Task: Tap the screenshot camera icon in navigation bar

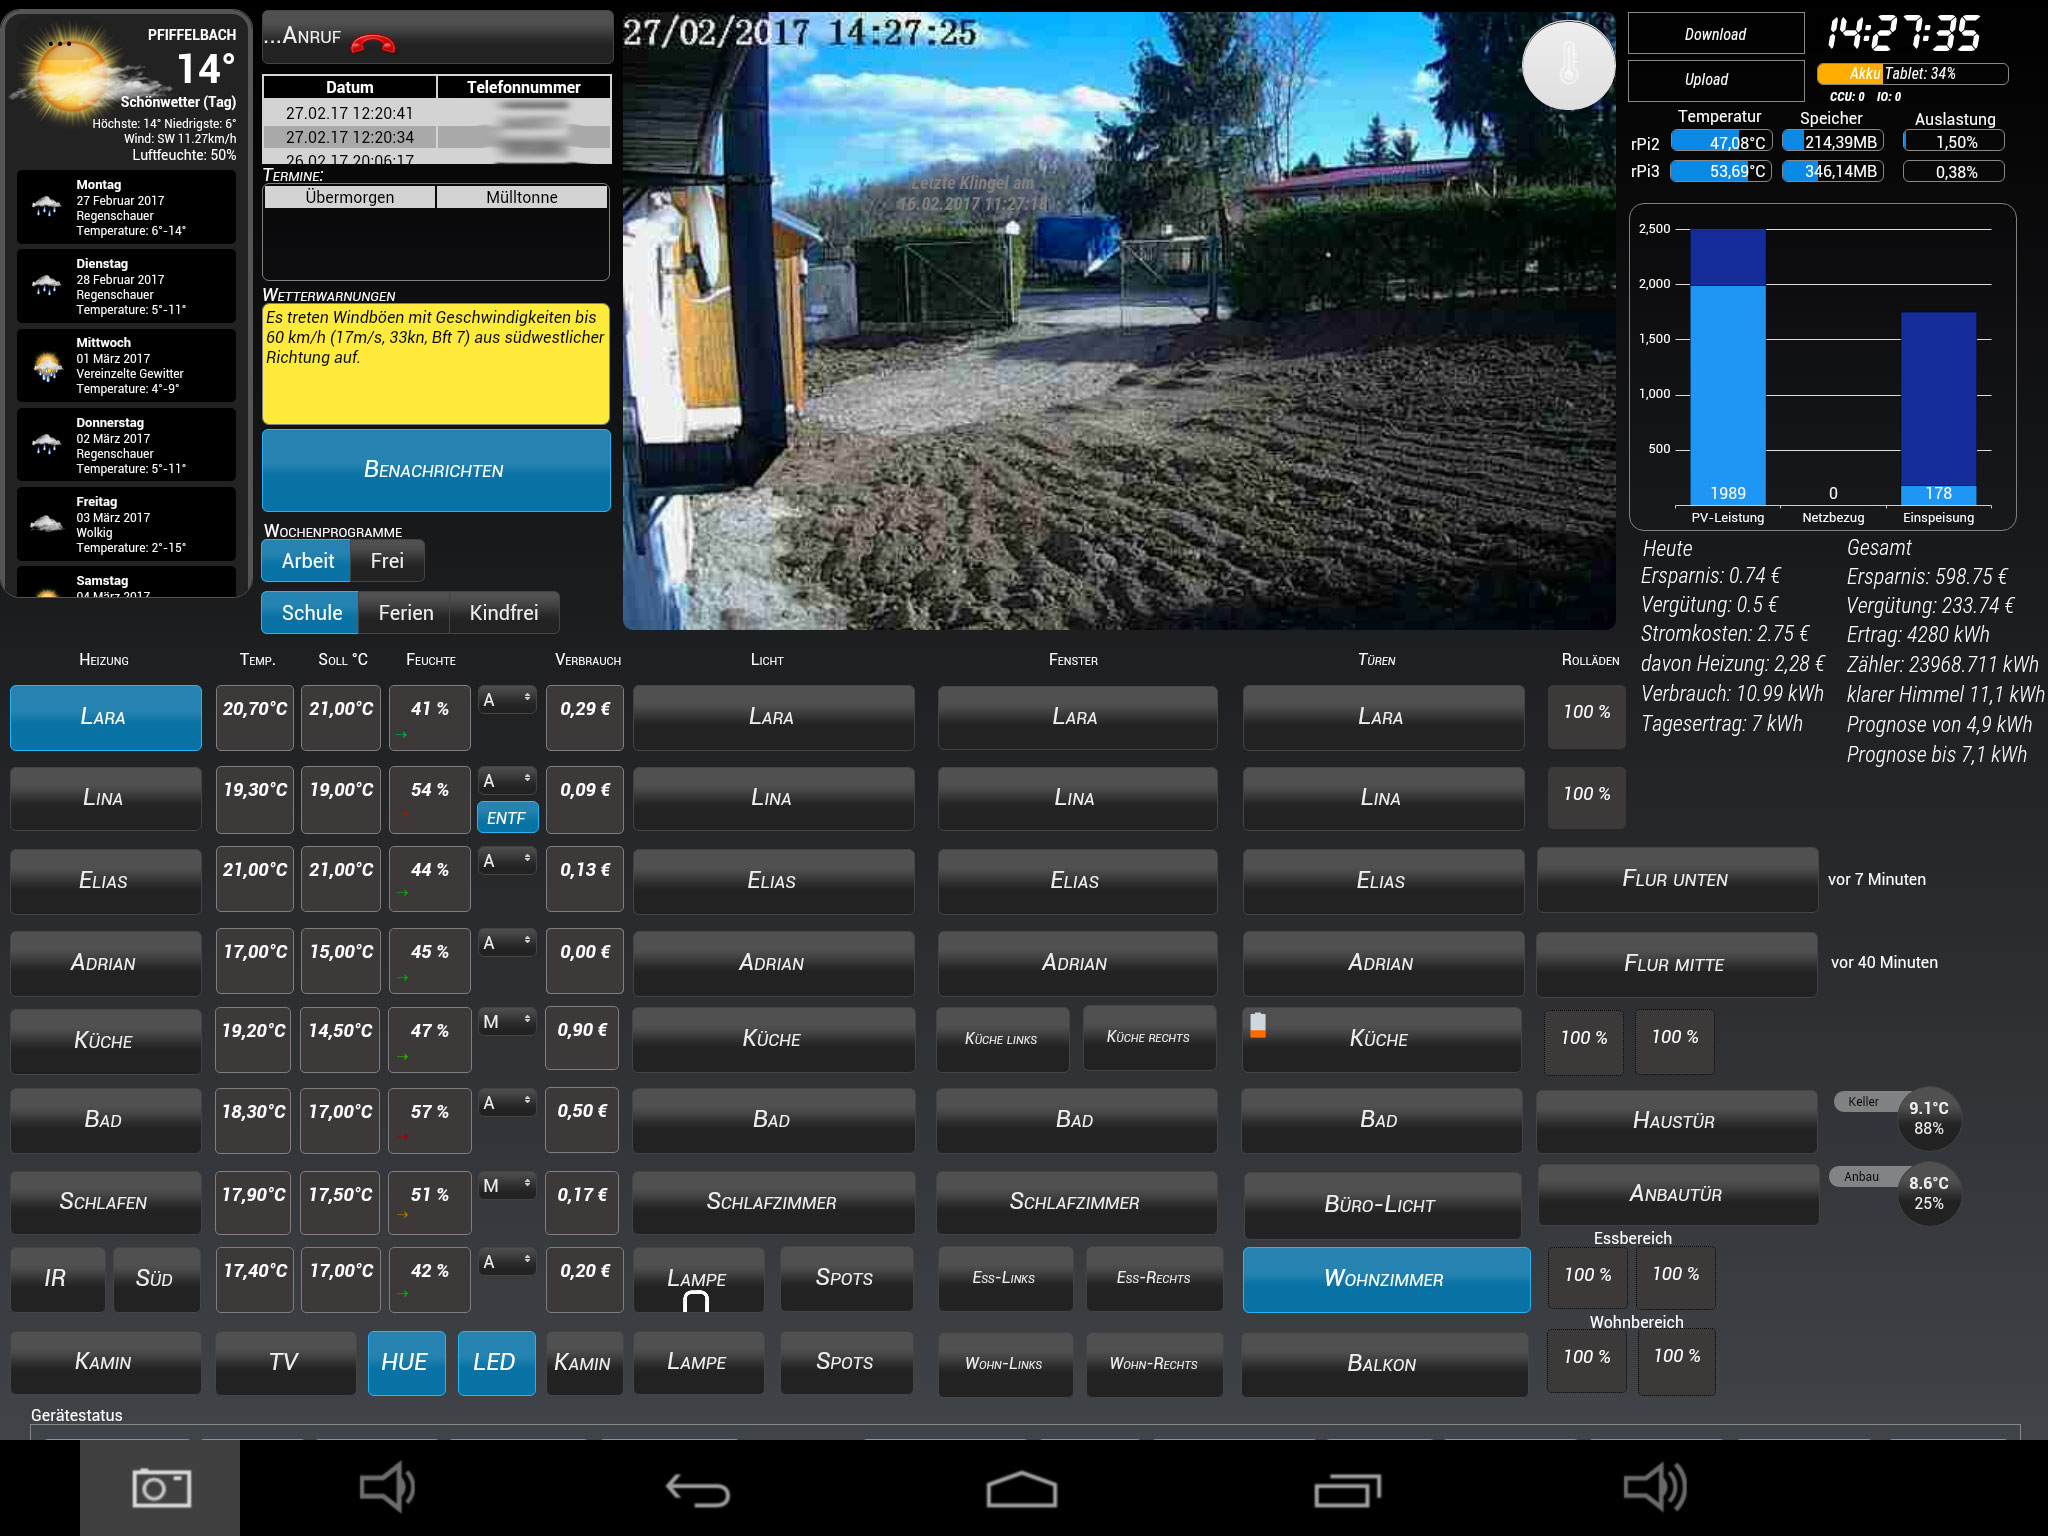Action: pos(161,1488)
